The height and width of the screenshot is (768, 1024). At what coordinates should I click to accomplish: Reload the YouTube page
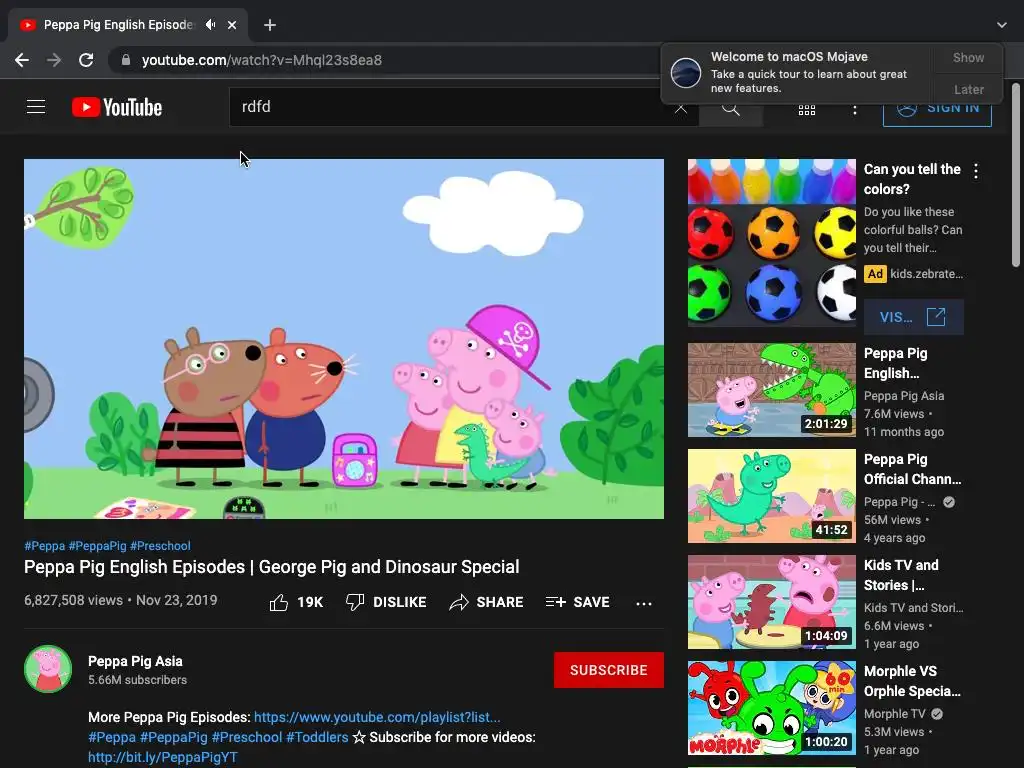tap(86, 60)
